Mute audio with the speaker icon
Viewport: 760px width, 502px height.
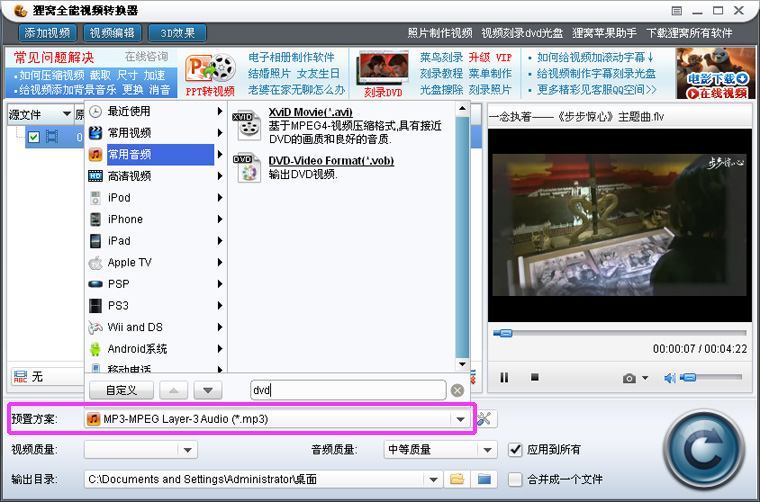(x=670, y=377)
